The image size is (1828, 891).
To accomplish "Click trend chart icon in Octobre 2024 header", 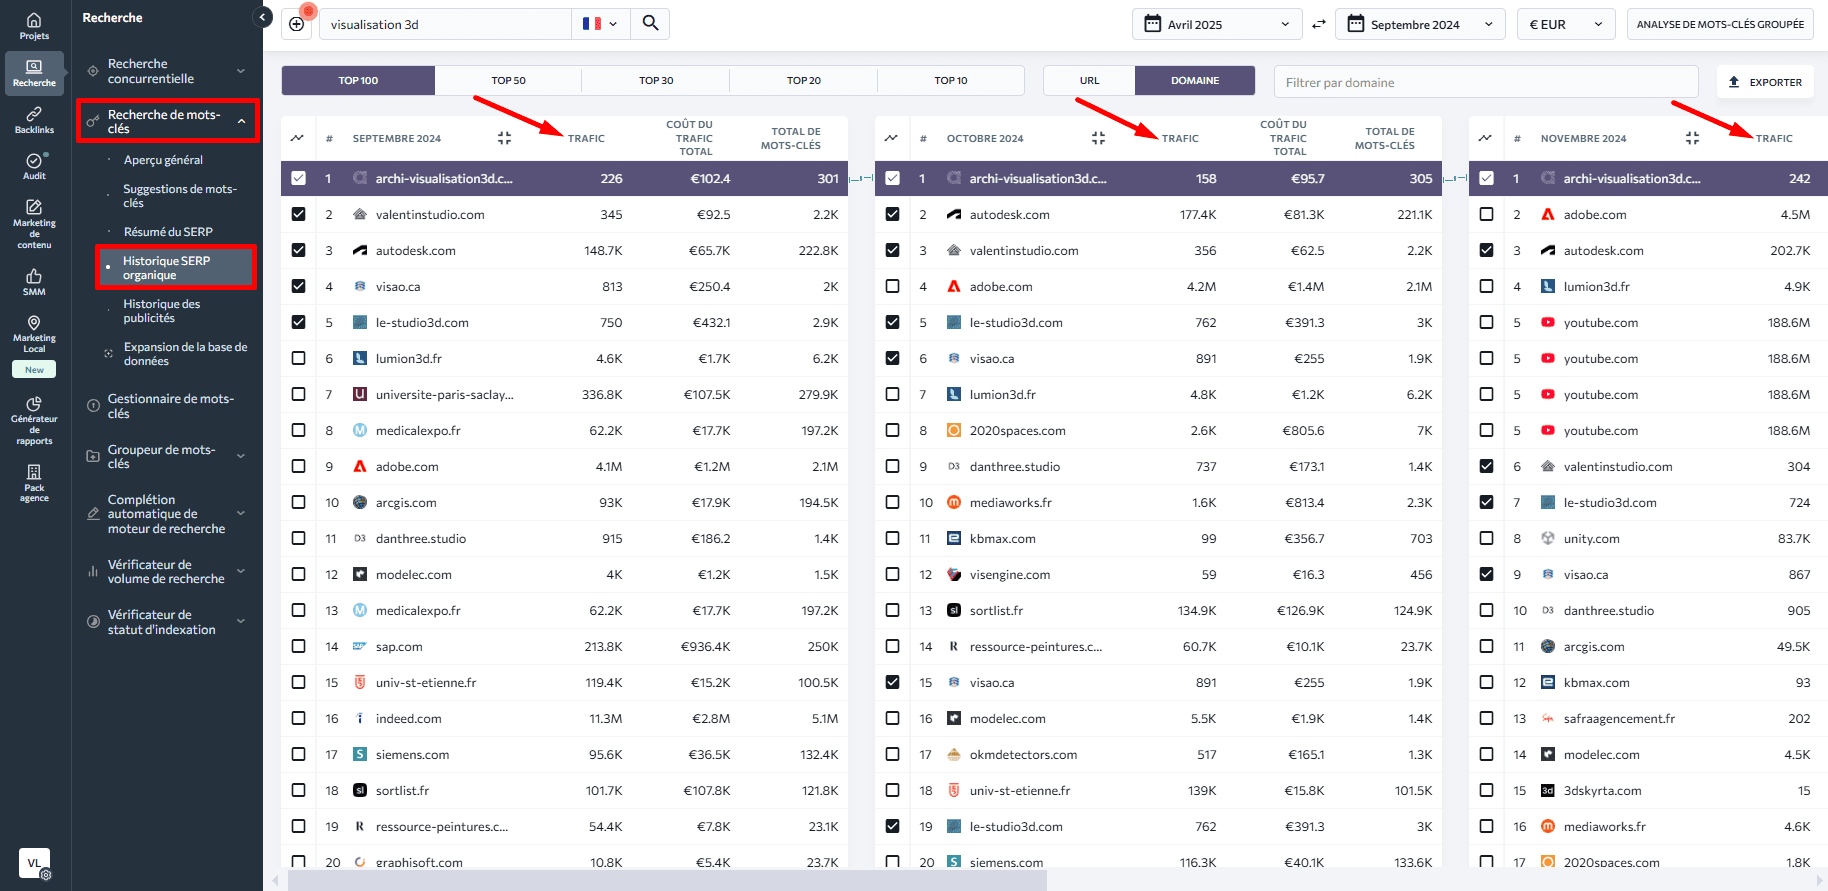I will (891, 138).
